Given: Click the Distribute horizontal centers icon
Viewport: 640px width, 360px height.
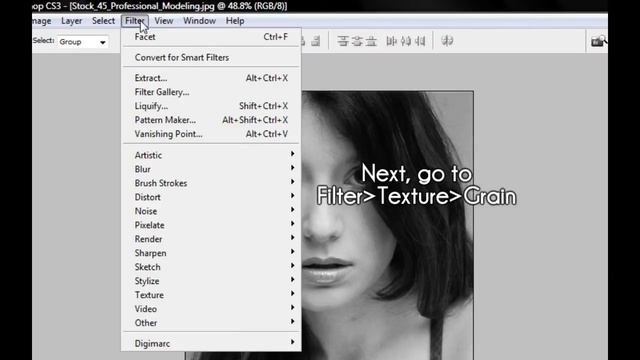Looking at the screenshot, I should [x=406, y=41].
